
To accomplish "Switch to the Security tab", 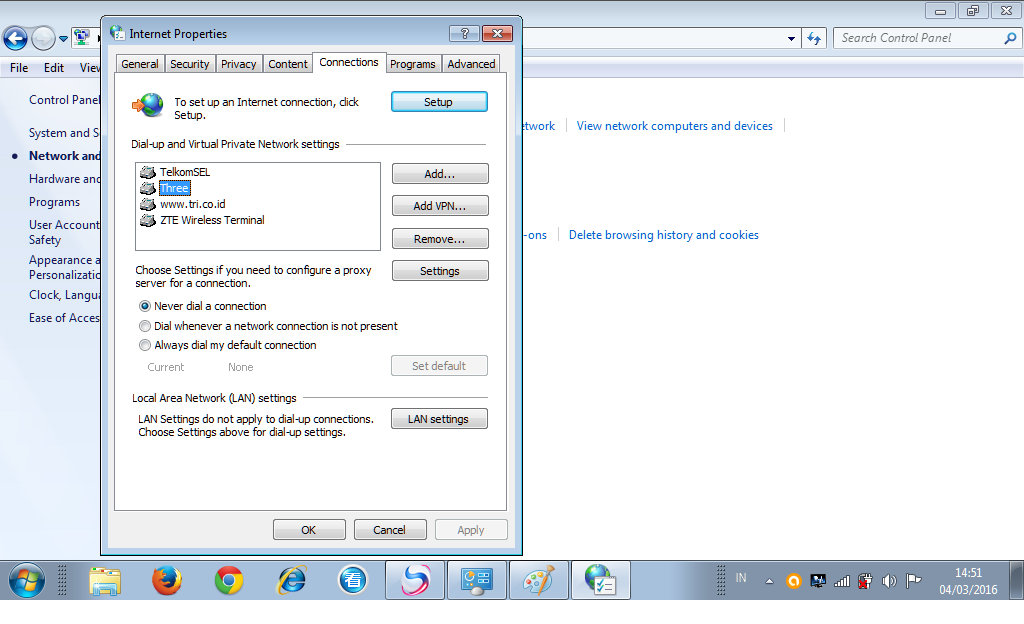I will 190,63.
